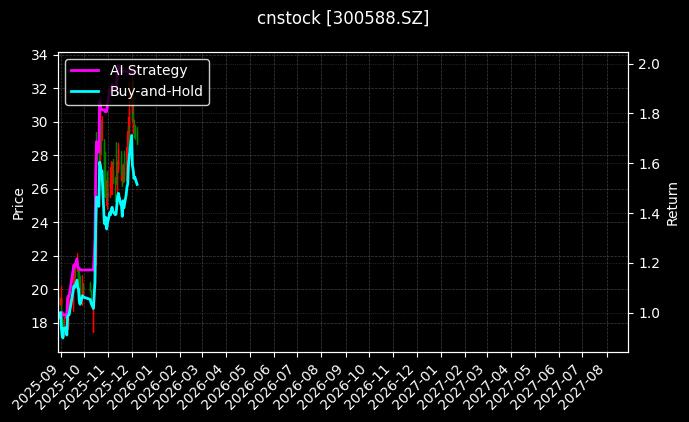689x422 pixels.
Task: Click return tick label 1.8
Action: click(x=649, y=114)
